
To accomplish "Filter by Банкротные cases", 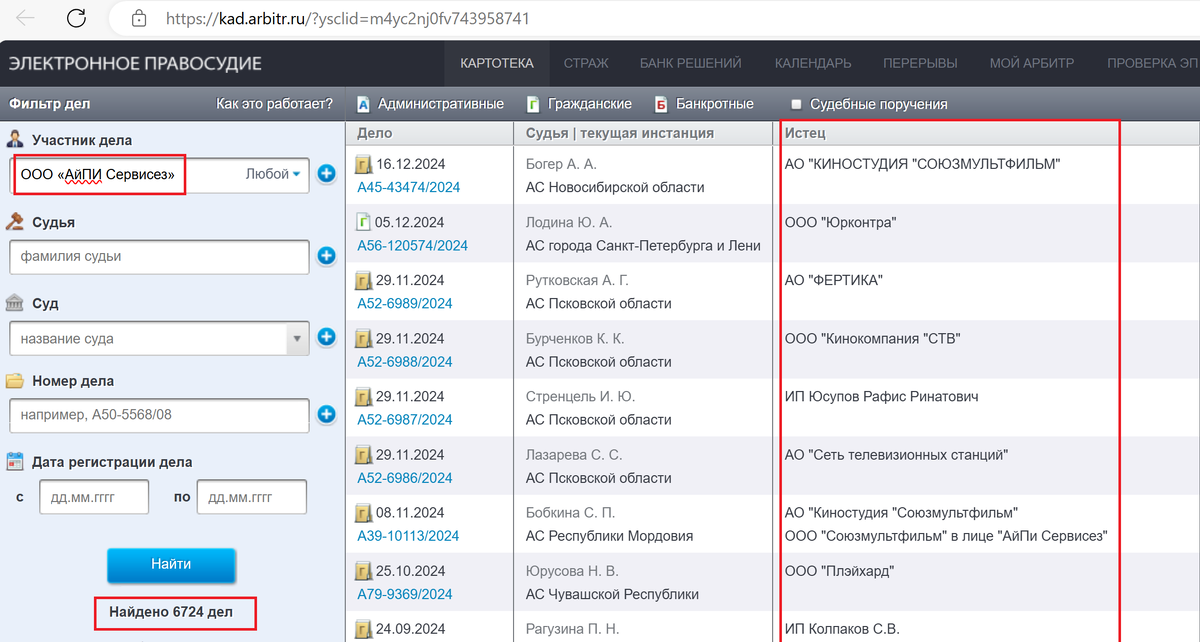I will click(x=704, y=104).
